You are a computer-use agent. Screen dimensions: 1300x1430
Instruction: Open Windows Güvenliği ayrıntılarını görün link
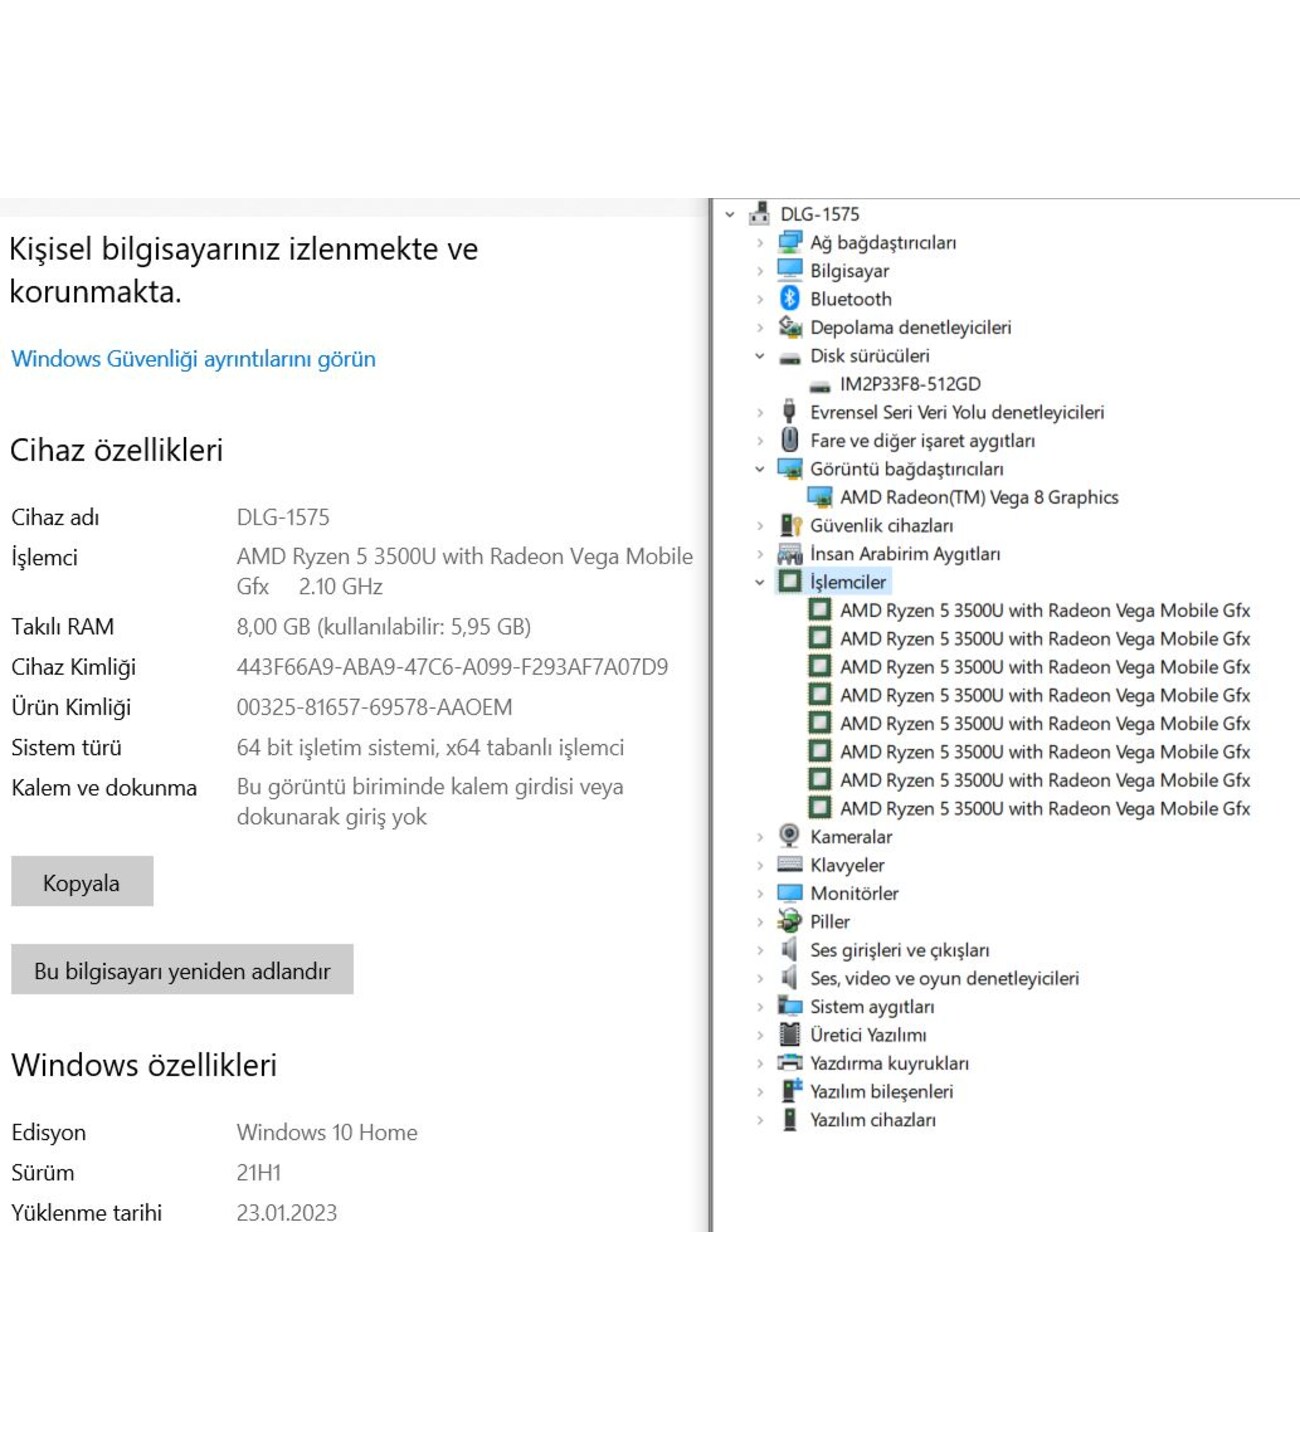pos(193,358)
